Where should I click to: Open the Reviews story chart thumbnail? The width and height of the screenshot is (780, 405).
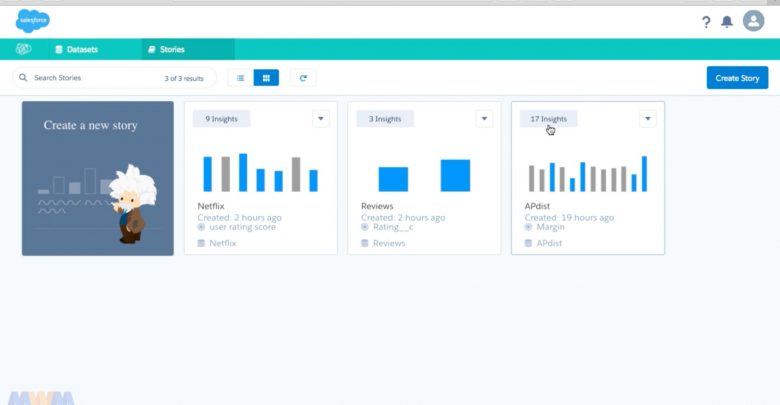pos(424,175)
